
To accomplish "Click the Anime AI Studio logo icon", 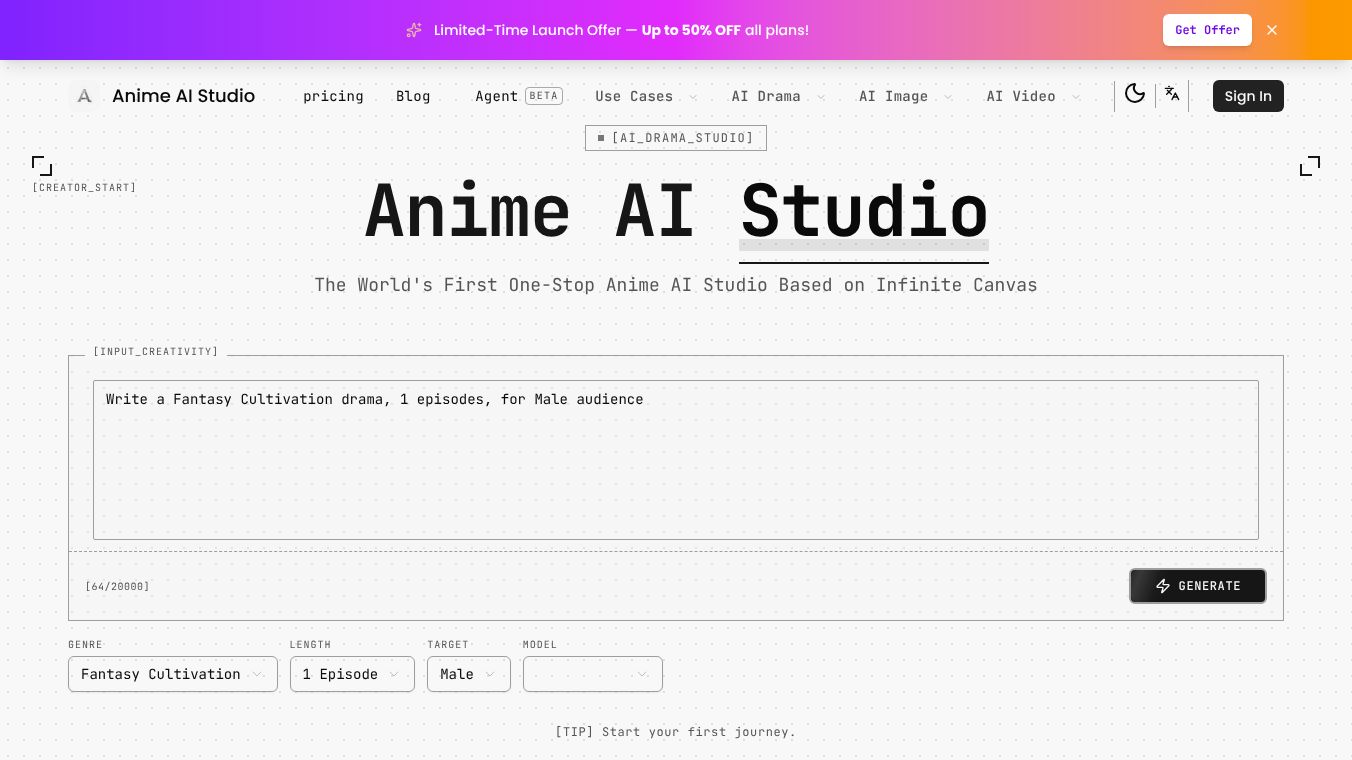I will point(84,96).
